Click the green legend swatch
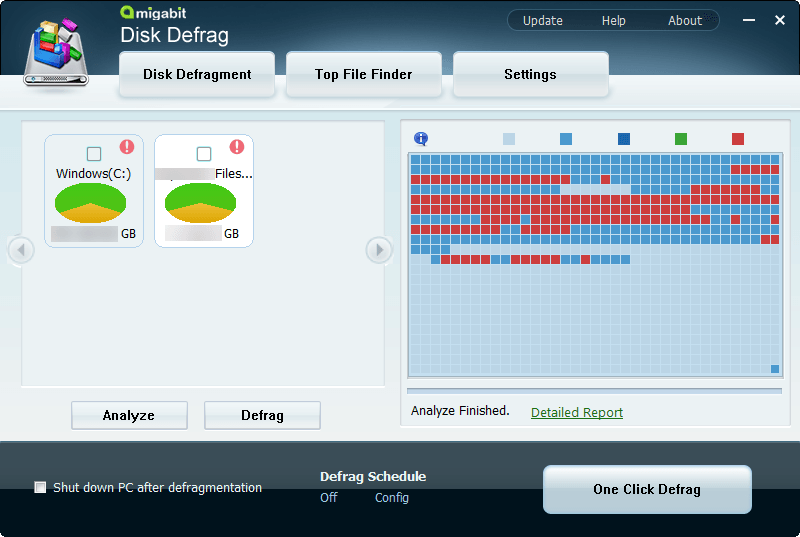Viewport: 800px width, 537px height. 681,139
